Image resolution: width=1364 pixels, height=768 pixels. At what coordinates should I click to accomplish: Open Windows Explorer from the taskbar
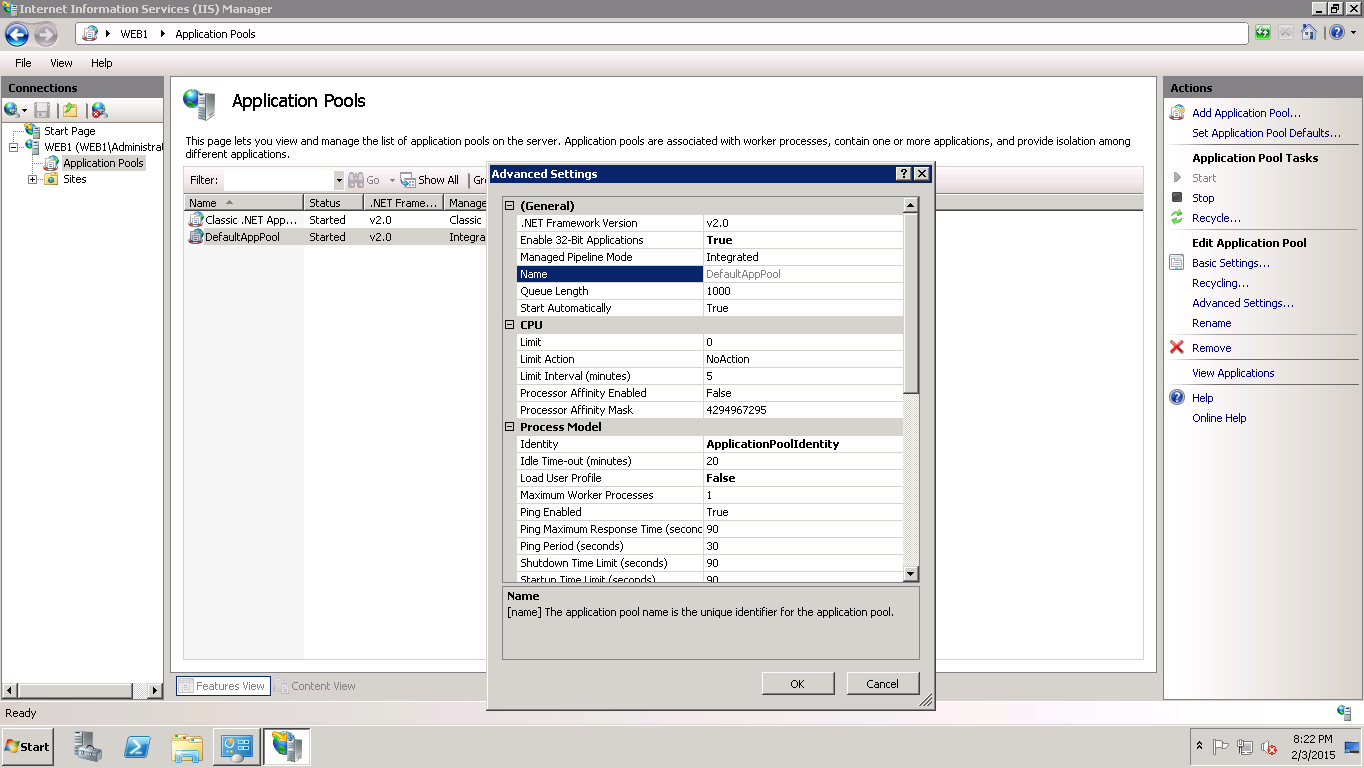(x=187, y=747)
